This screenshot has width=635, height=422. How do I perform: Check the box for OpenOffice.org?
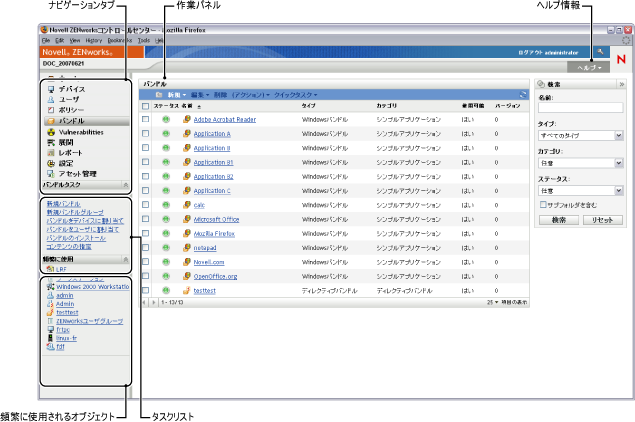point(145,276)
